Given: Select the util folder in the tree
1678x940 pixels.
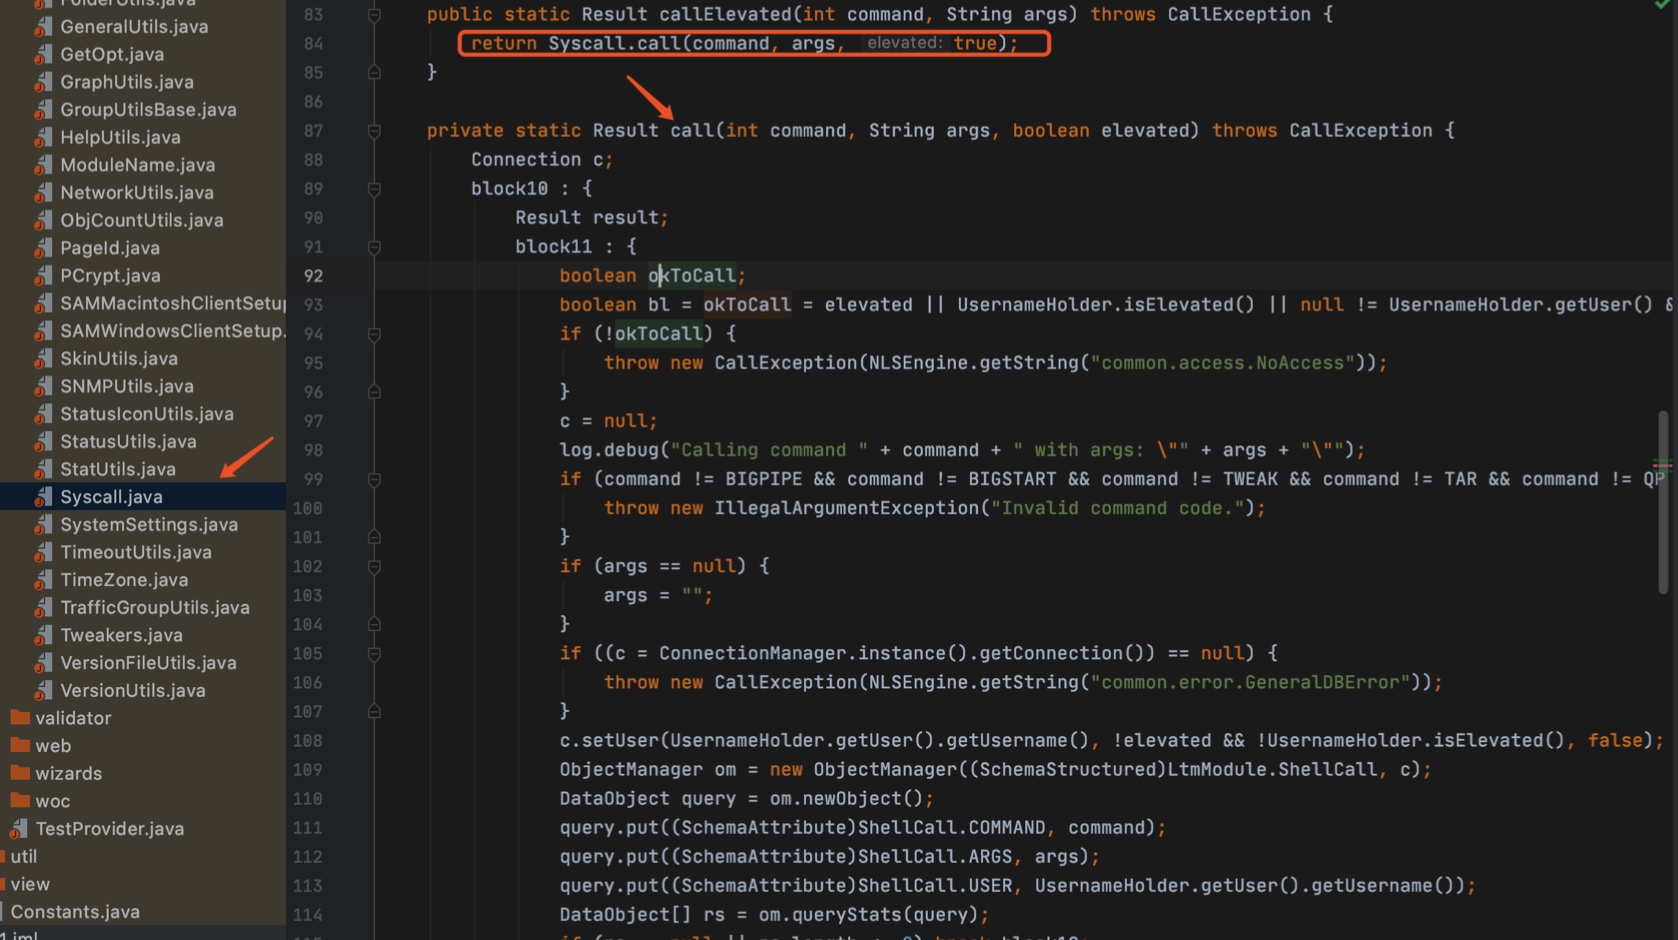Looking at the screenshot, I should point(24,857).
